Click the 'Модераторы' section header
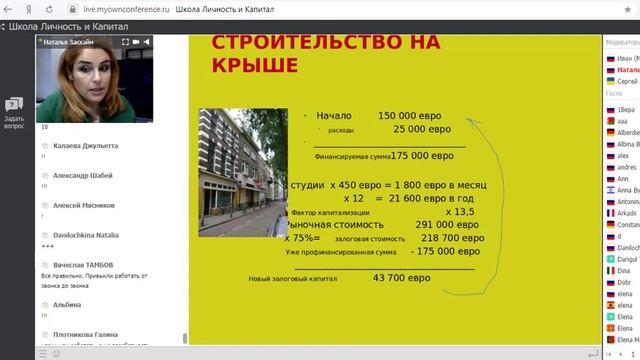The width and height of the screenshot is (640, 360). [623, 42]
